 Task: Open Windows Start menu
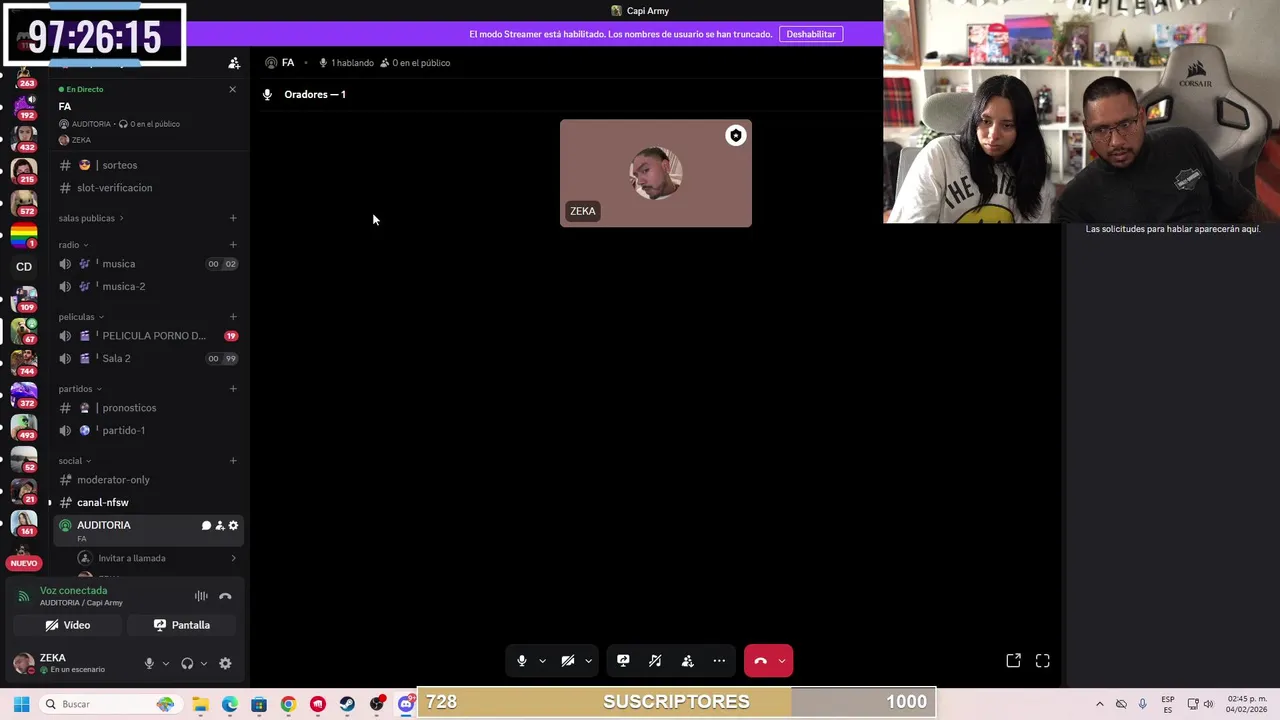pyautogui.click(x=21, y=704)
